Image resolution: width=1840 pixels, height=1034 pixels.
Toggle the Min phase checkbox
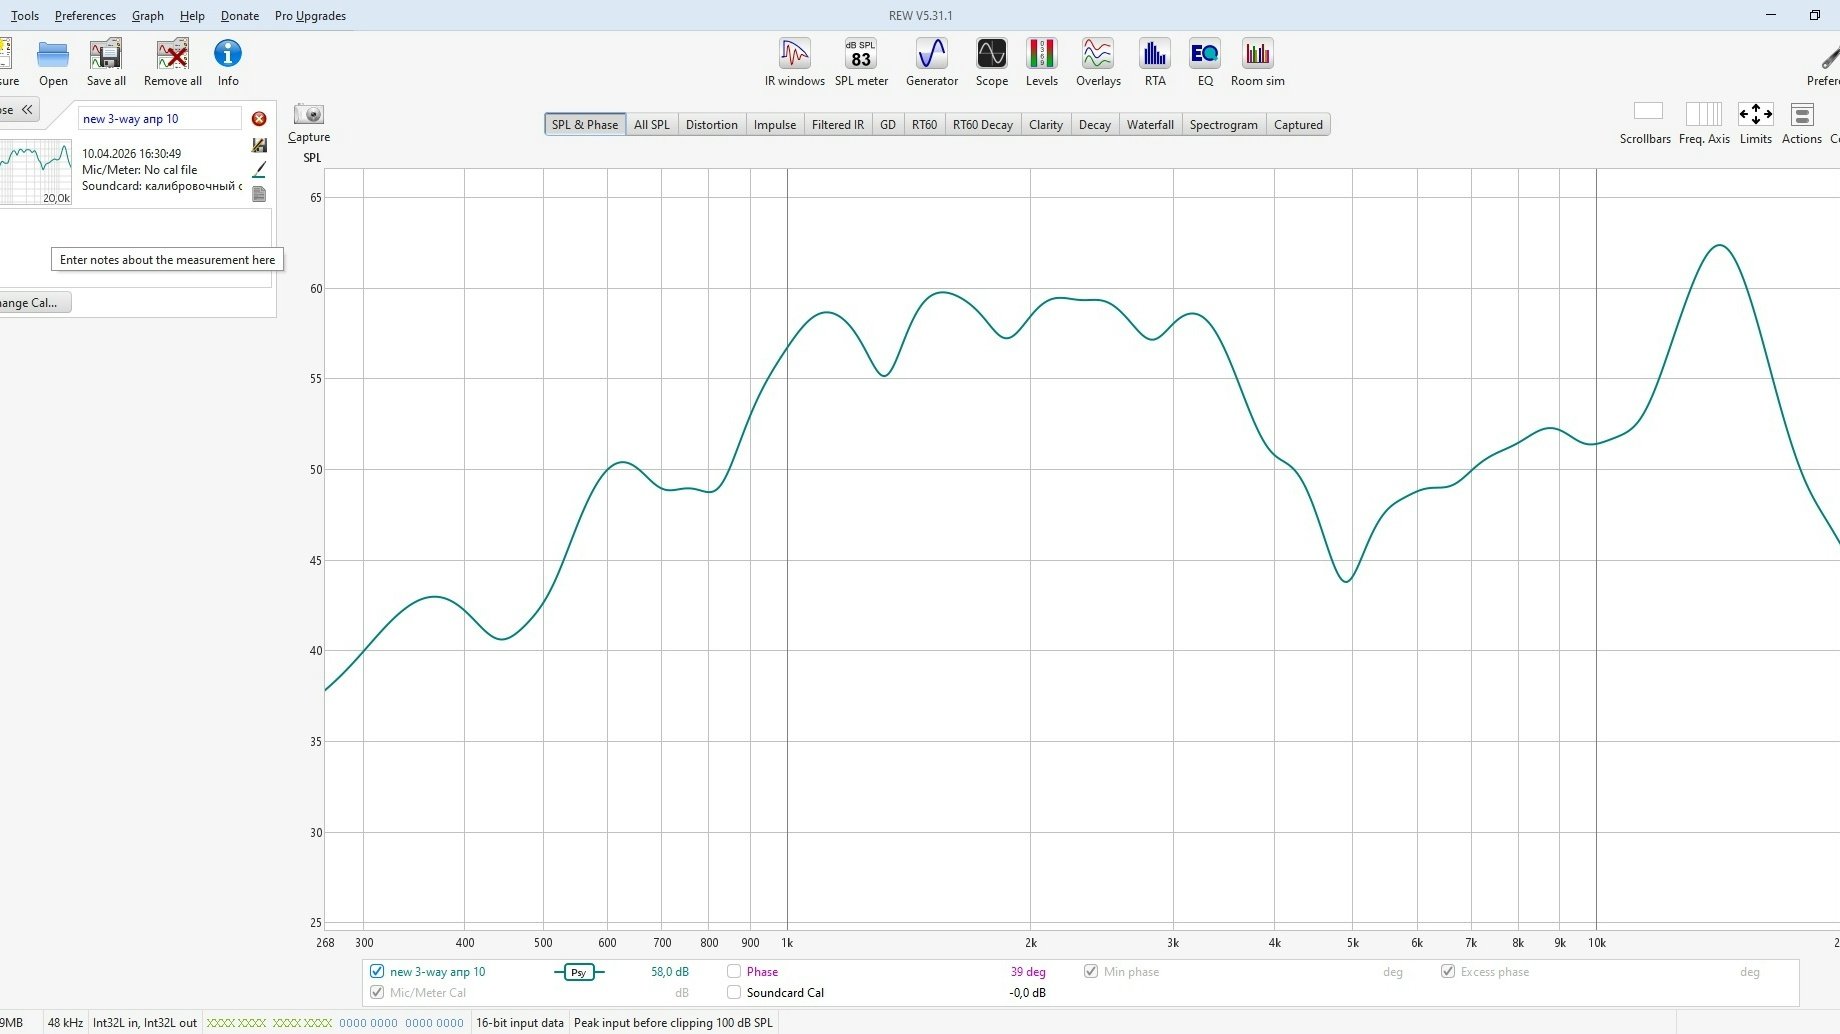(1091, 971)
